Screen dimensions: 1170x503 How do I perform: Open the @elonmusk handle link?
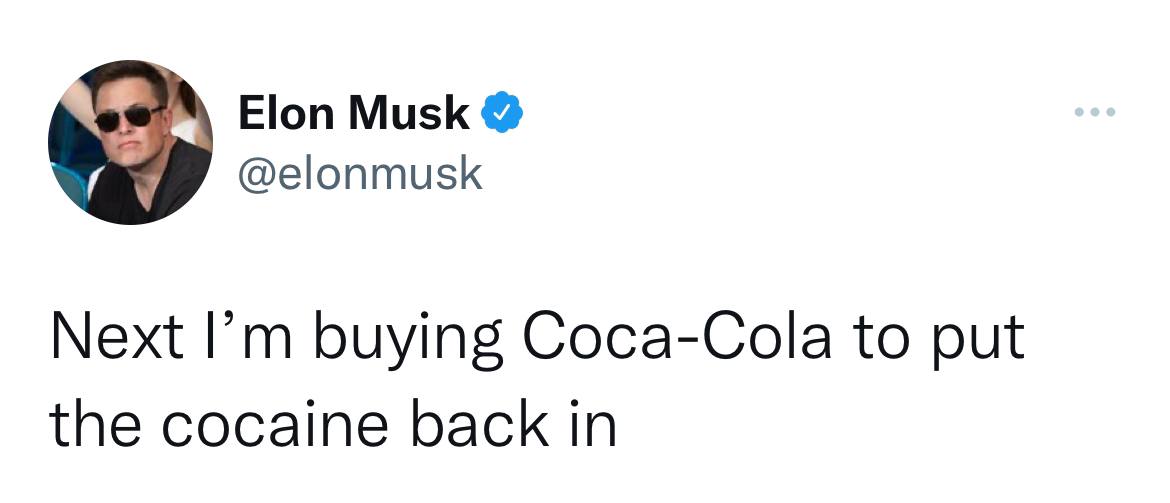click(x=360, y=174)
